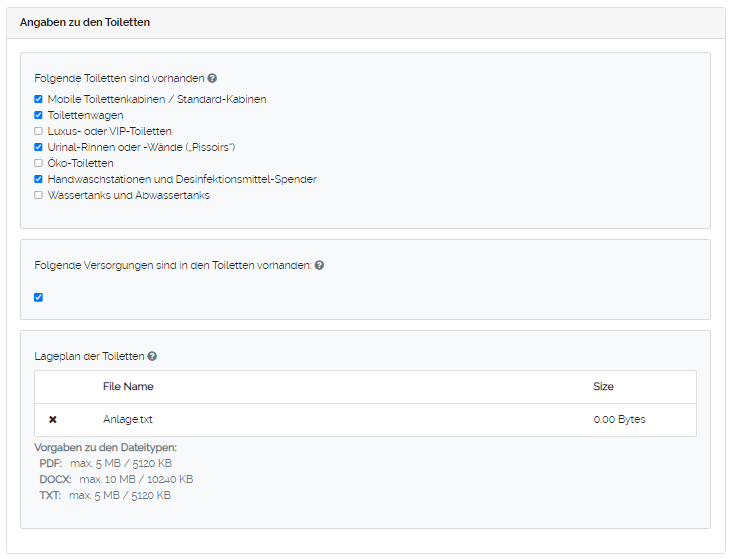Select the 'Anlage.txt' file name

tap(127, 420)
